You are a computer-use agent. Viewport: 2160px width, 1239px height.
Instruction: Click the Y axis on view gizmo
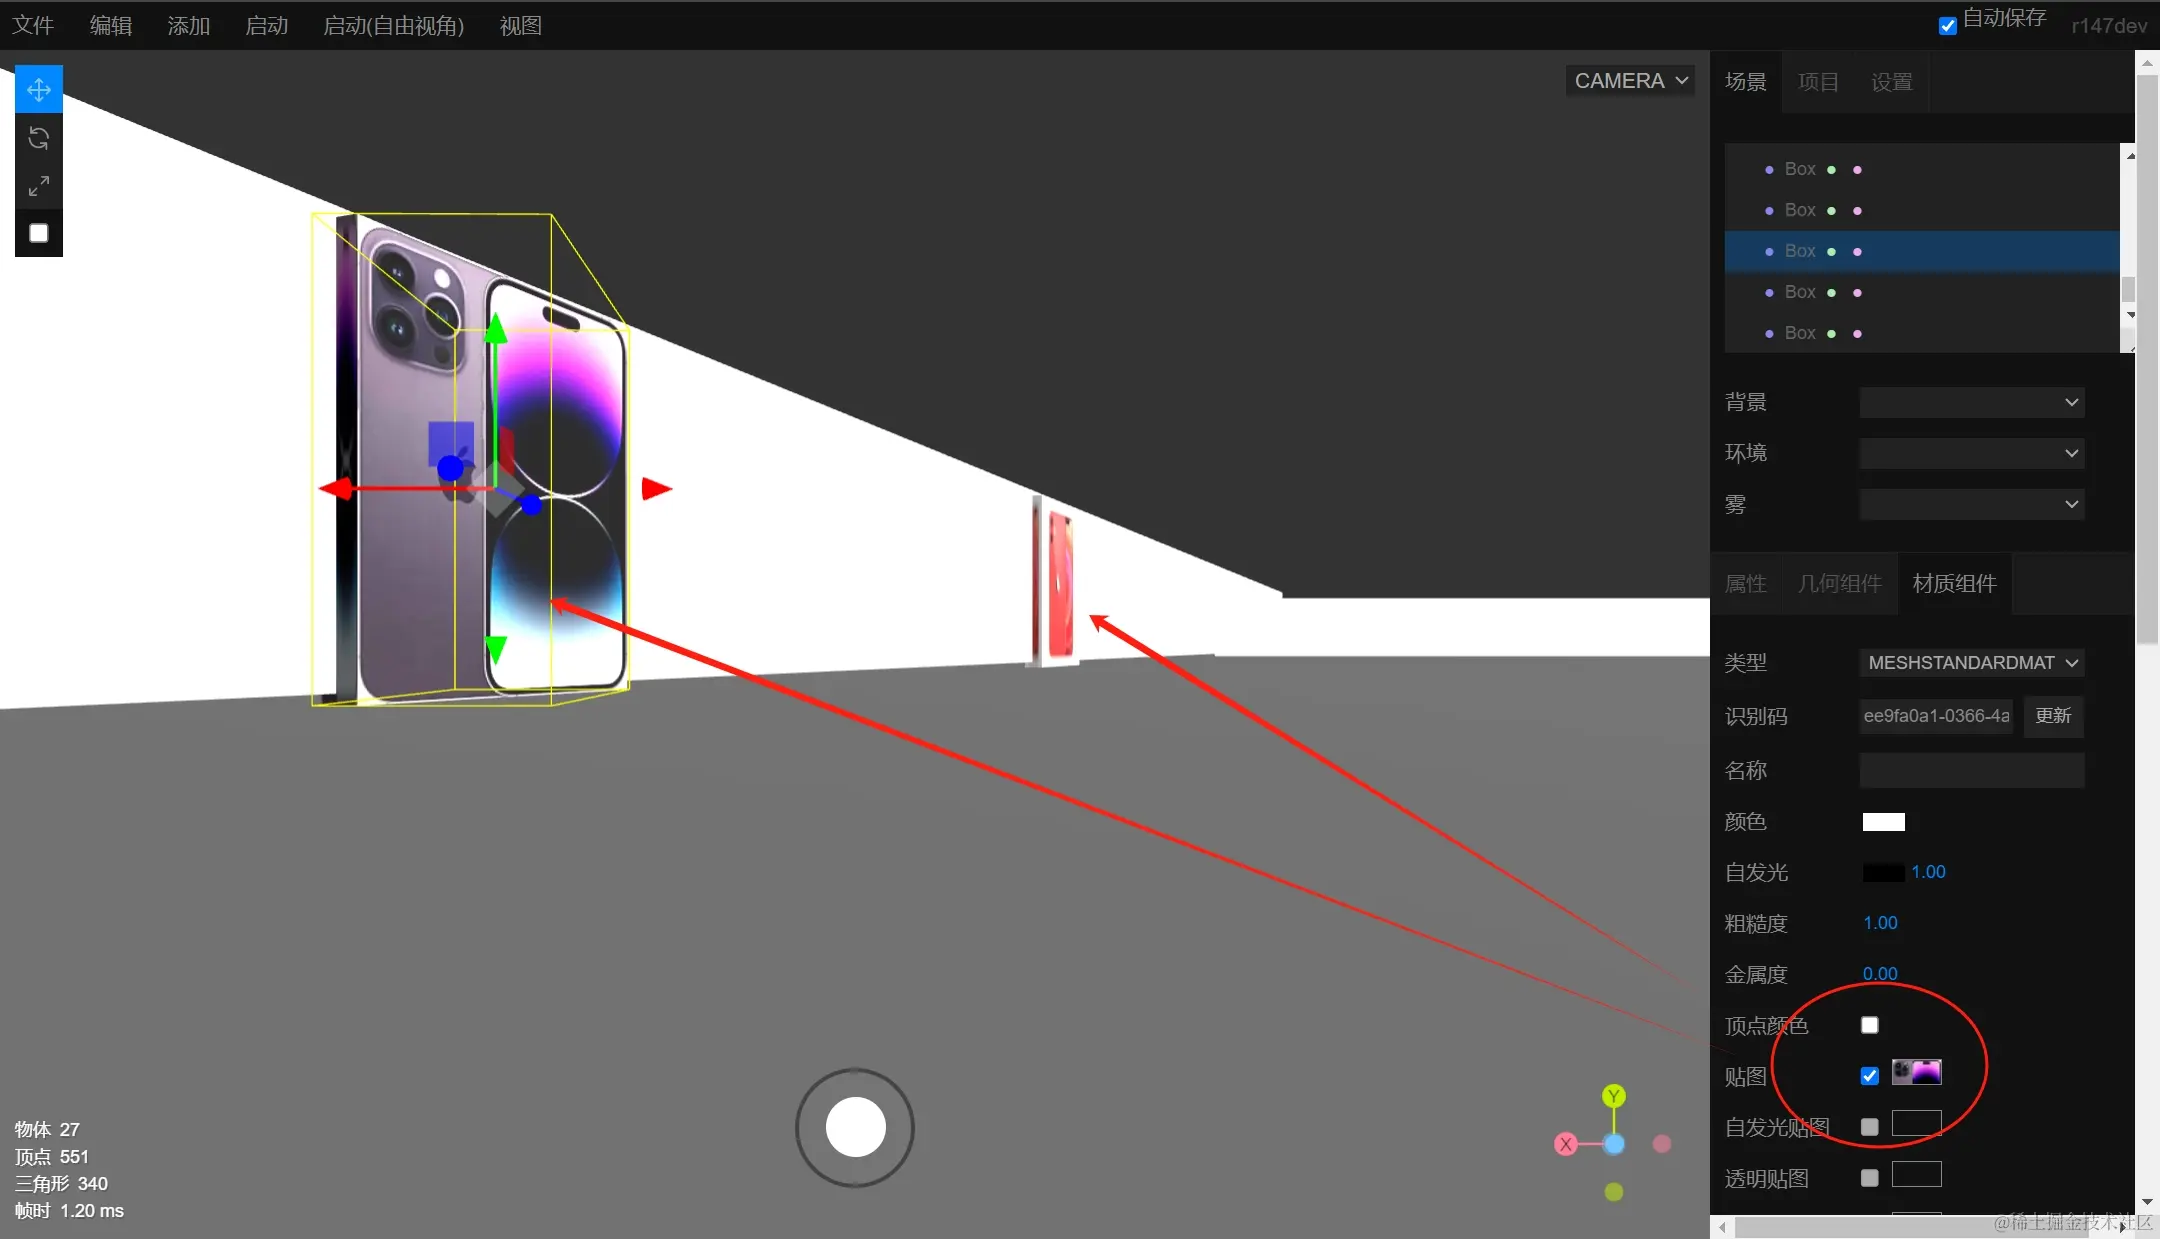pos(1613,1096)
